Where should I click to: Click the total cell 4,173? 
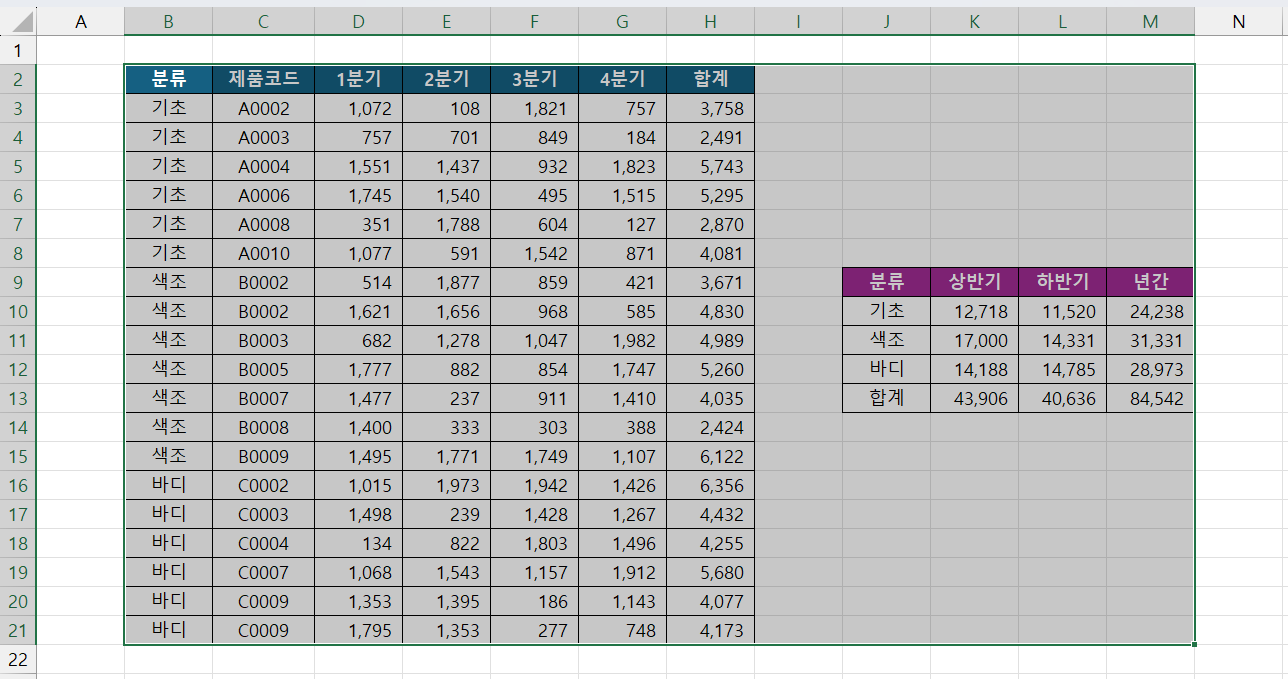pos(710,630)
